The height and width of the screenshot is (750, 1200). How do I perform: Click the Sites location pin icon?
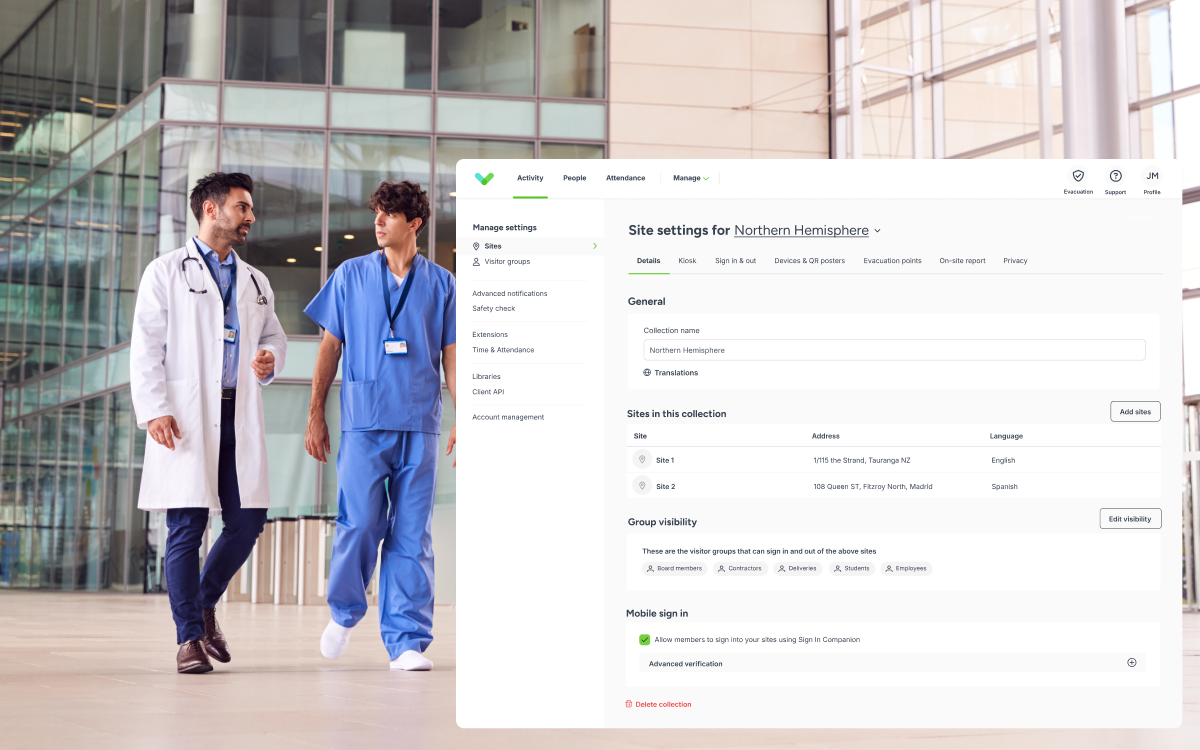pos(476,246)
